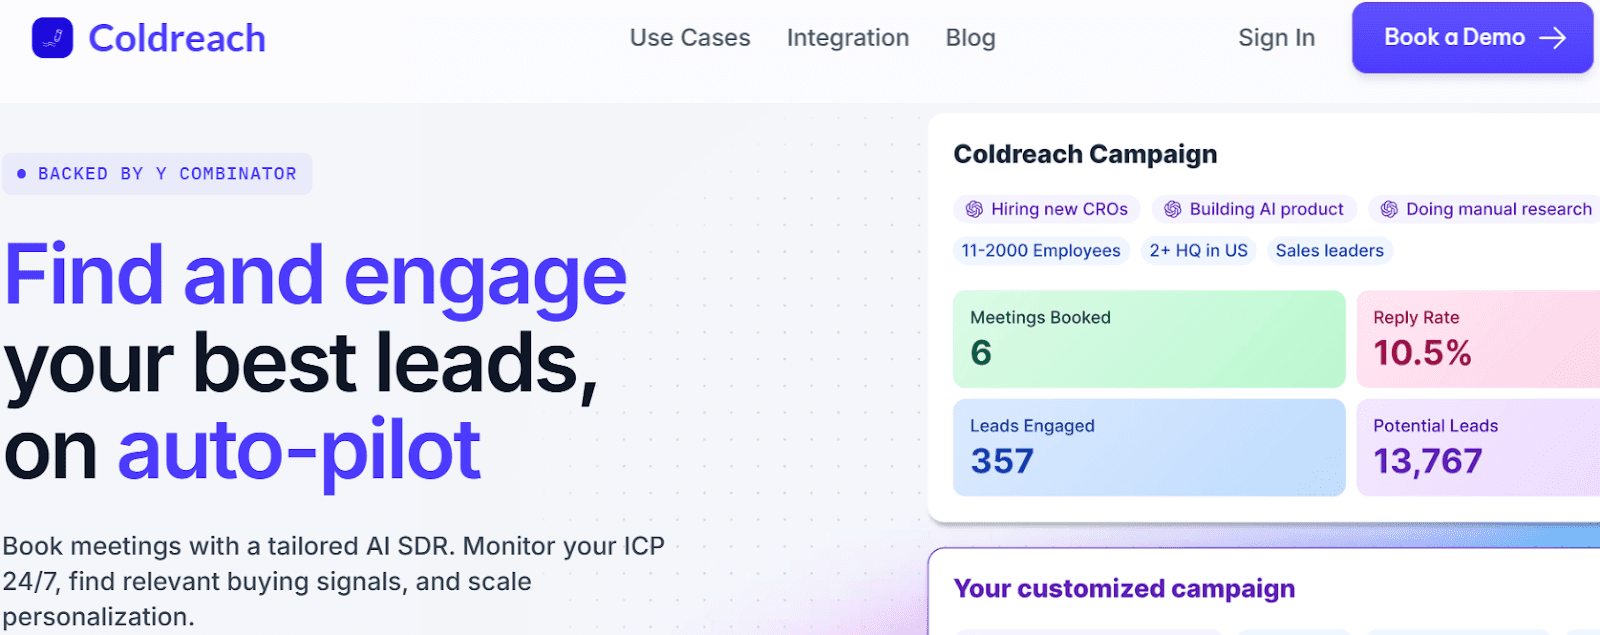Click the Coldreach logo icon
This screenshot has height=635, width=1600.
[x=52, y=38]
